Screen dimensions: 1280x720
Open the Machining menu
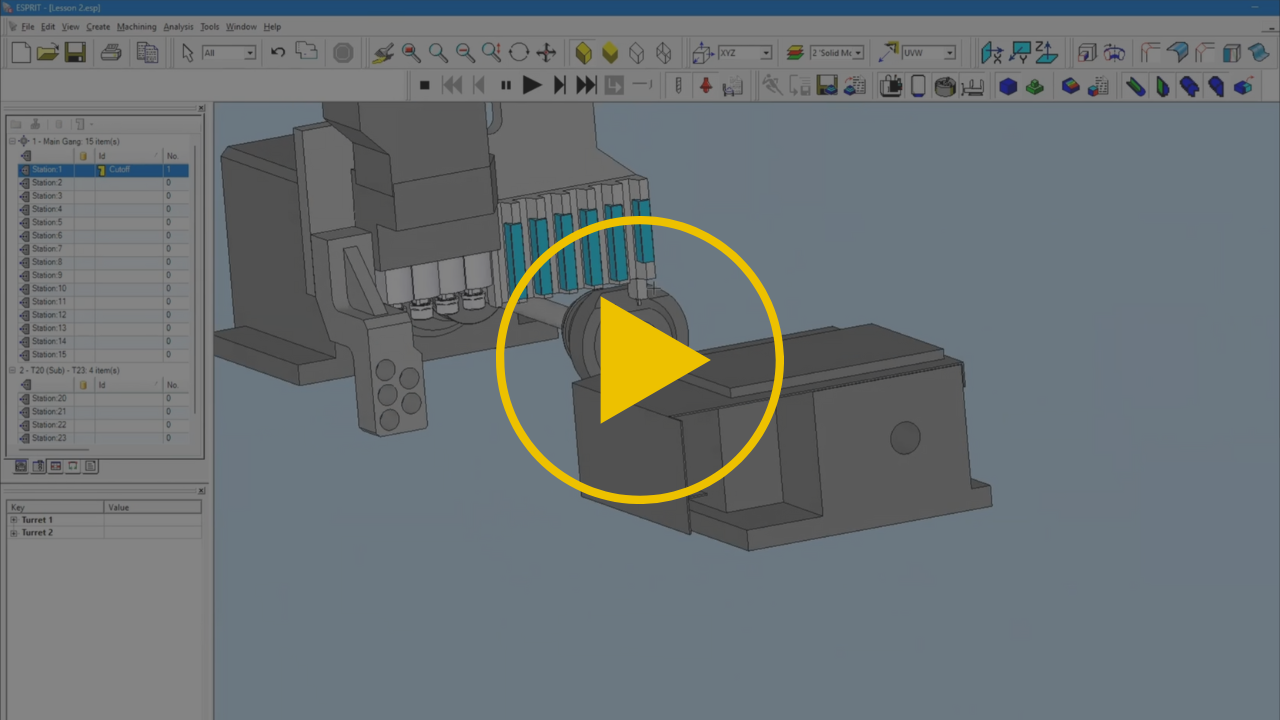coord(136,27)
